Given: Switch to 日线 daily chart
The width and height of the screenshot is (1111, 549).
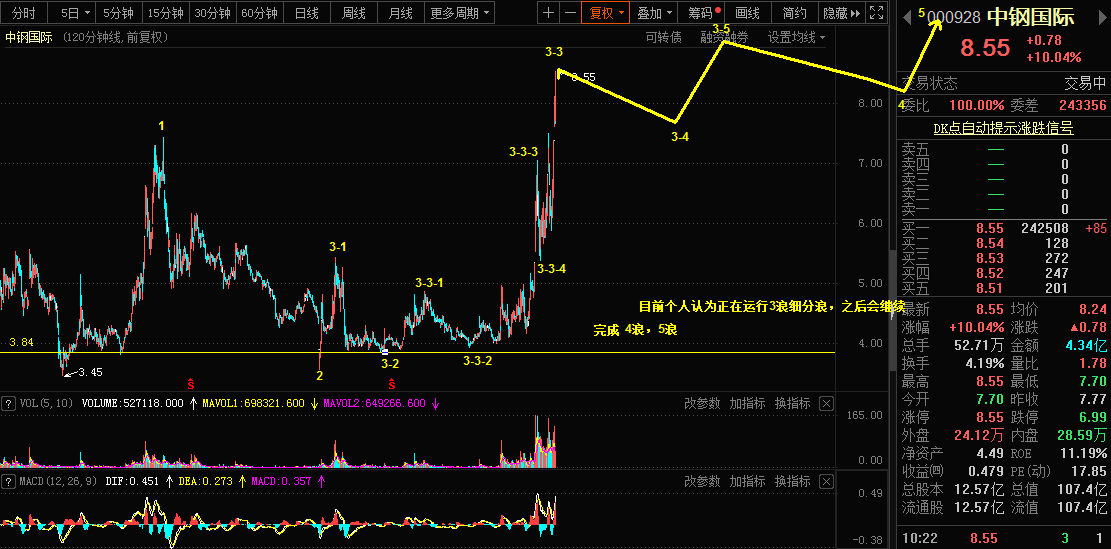Looking at the screenshot, I should tap(306, 12).
